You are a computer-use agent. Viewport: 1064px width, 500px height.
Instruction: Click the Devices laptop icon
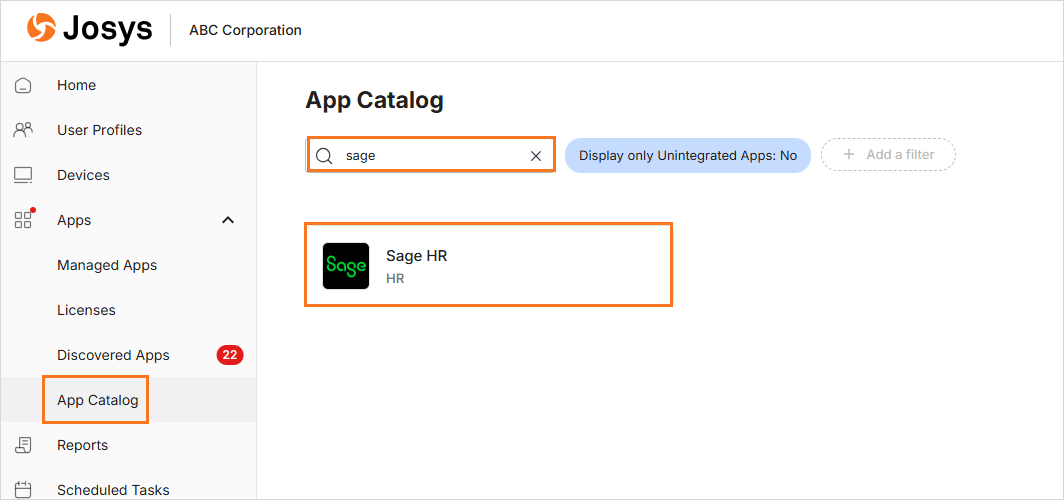point(23,175)
